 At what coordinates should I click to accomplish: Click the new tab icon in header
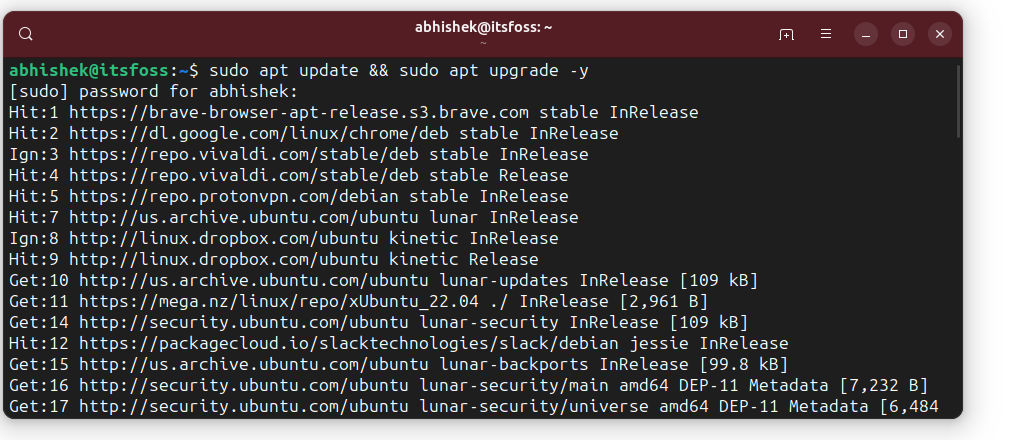[x=787, y=34]
